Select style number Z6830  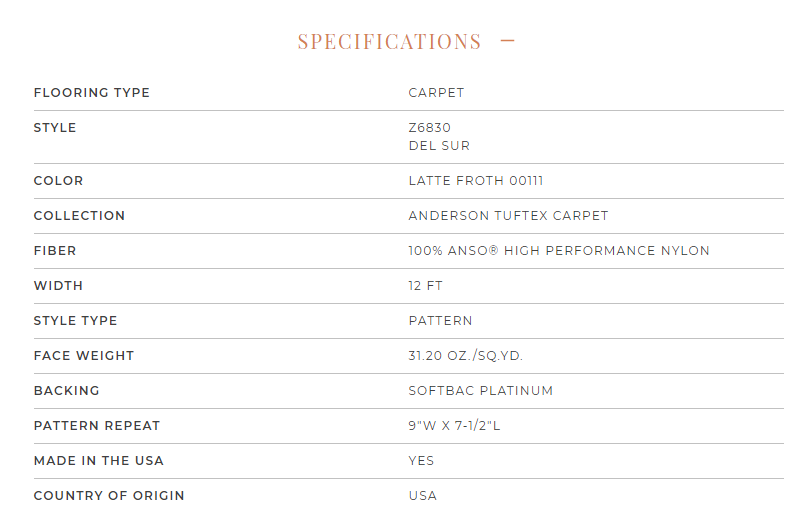(430, 127)
